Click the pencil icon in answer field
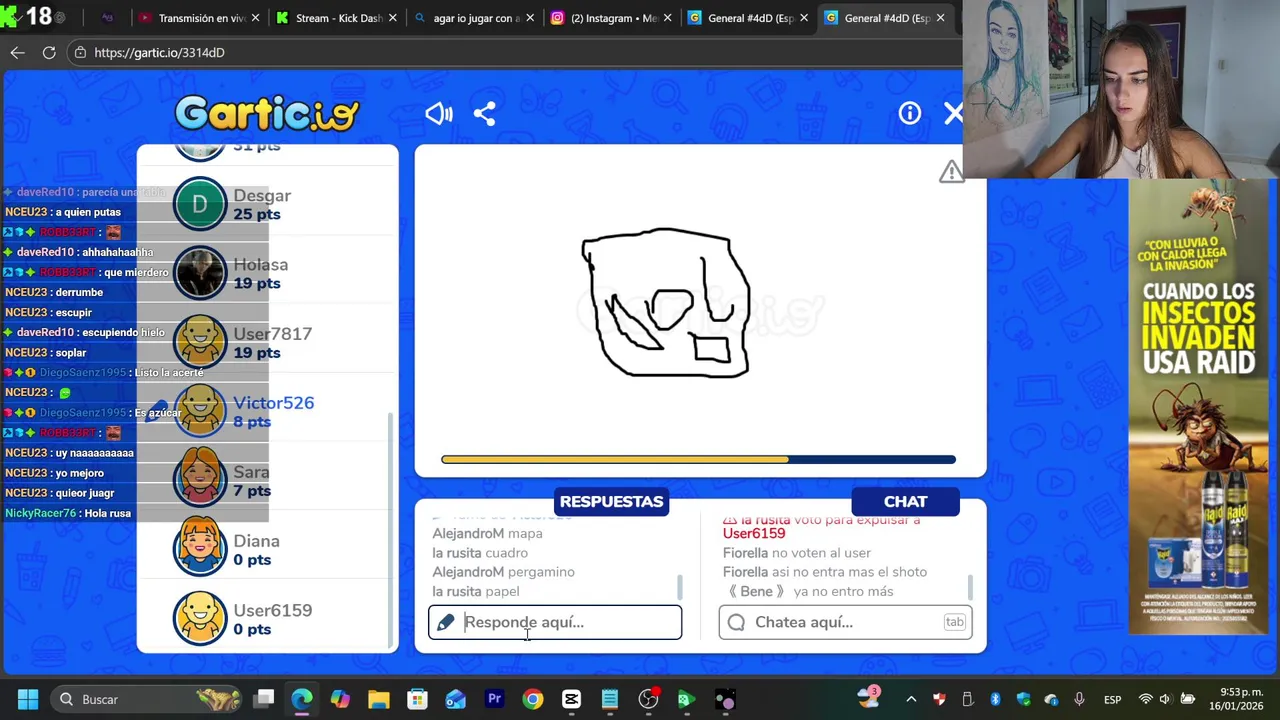The image size is (1280, 720). click(x=446, y=622)
